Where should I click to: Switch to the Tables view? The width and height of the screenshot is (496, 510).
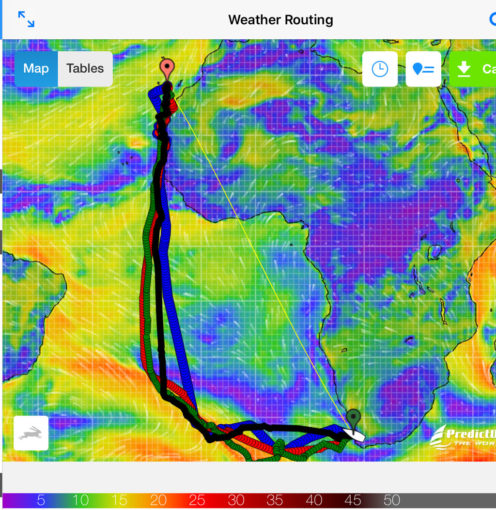85,69
